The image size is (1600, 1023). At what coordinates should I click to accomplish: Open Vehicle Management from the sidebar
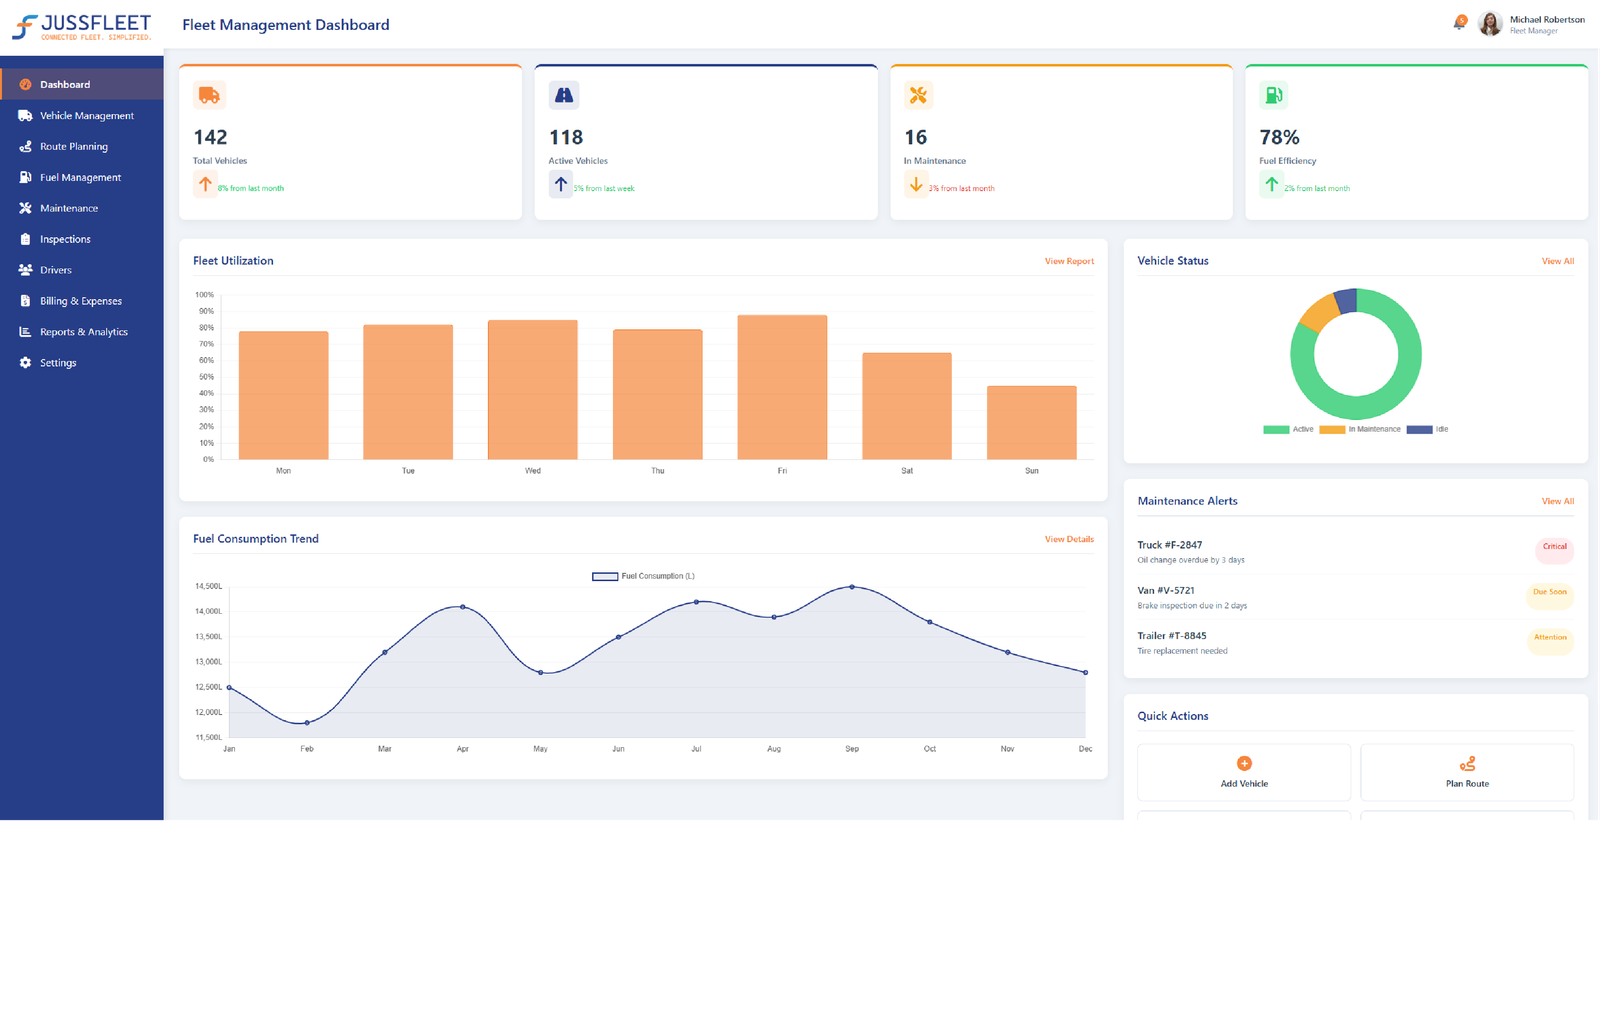pos(86,116)
